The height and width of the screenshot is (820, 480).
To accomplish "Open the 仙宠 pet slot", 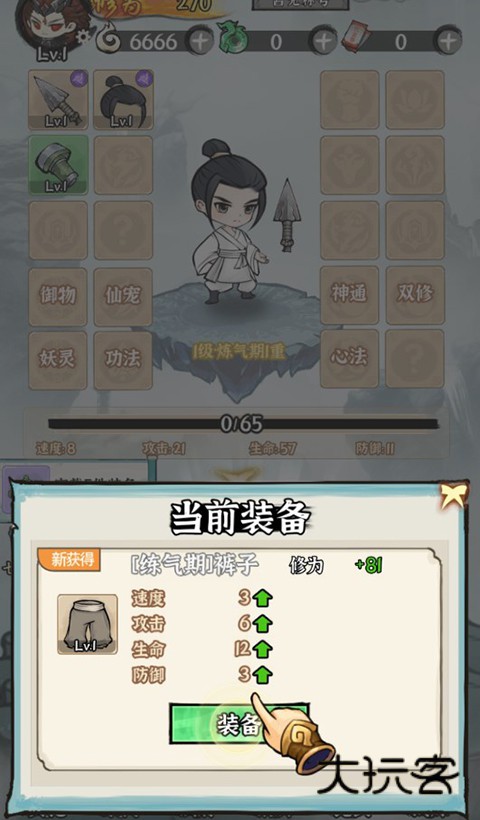I will [123, 296].
